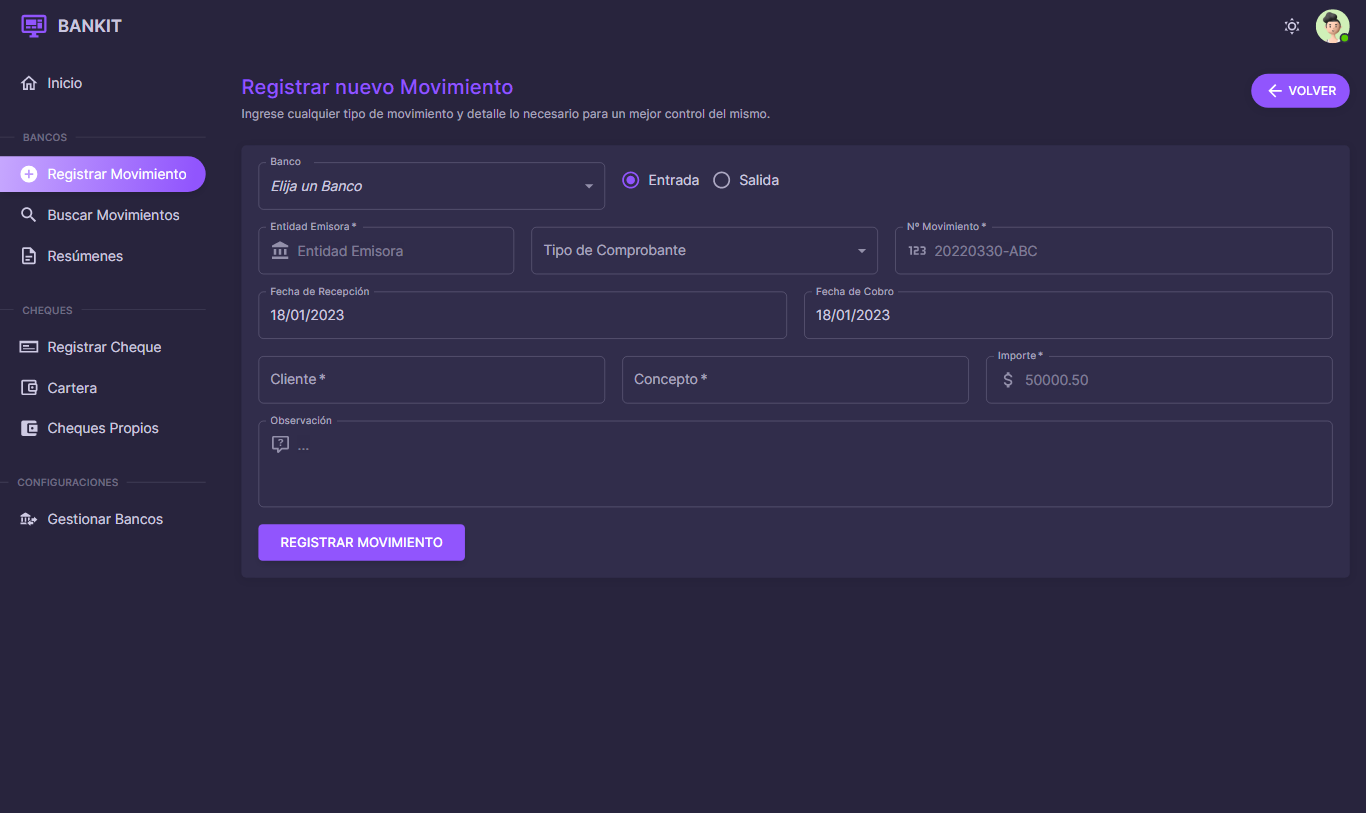Image resolution: width=1366 pixels, height=813 pixels.
Task: Open the Tipo de Comprobante dropdown
Action: [x=704, y=250]
